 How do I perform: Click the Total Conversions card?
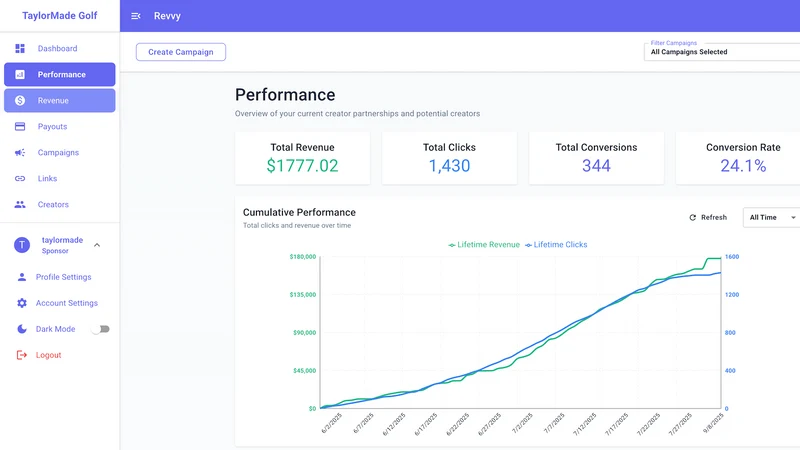tap(596, 158)
